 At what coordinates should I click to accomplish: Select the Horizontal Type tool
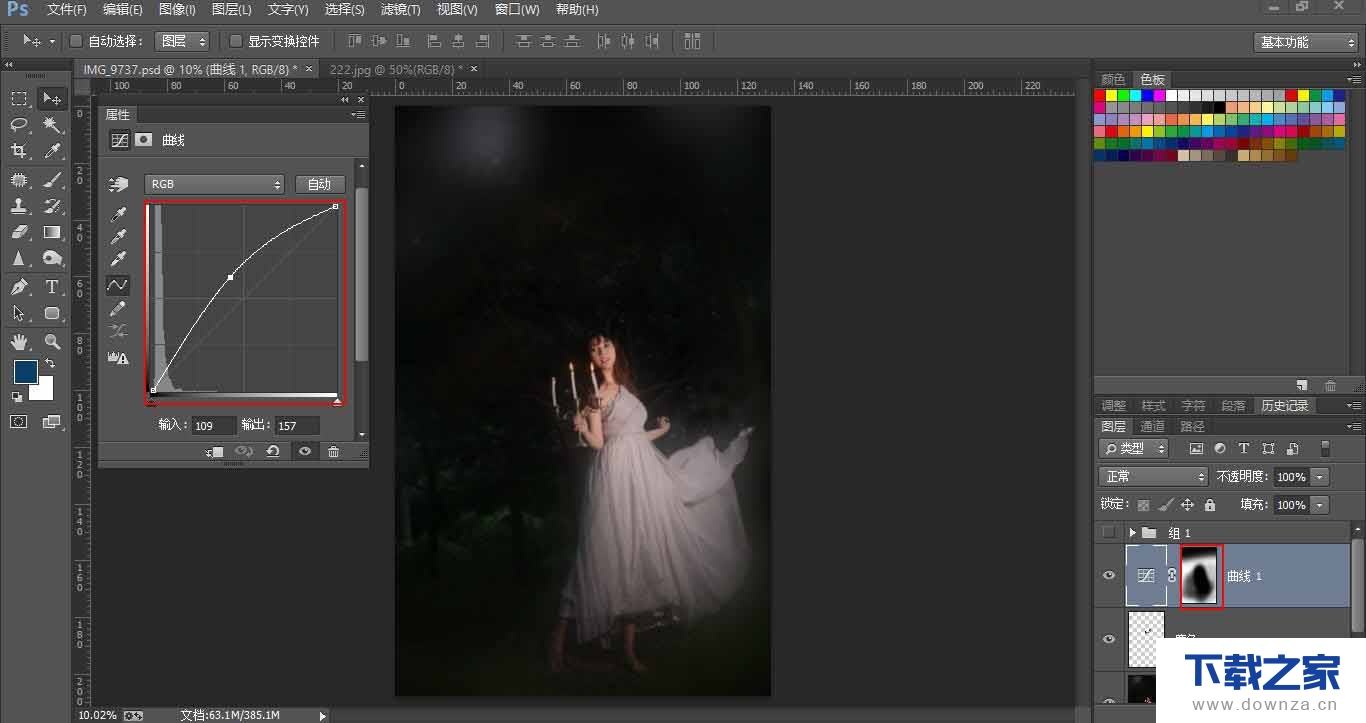52,287
